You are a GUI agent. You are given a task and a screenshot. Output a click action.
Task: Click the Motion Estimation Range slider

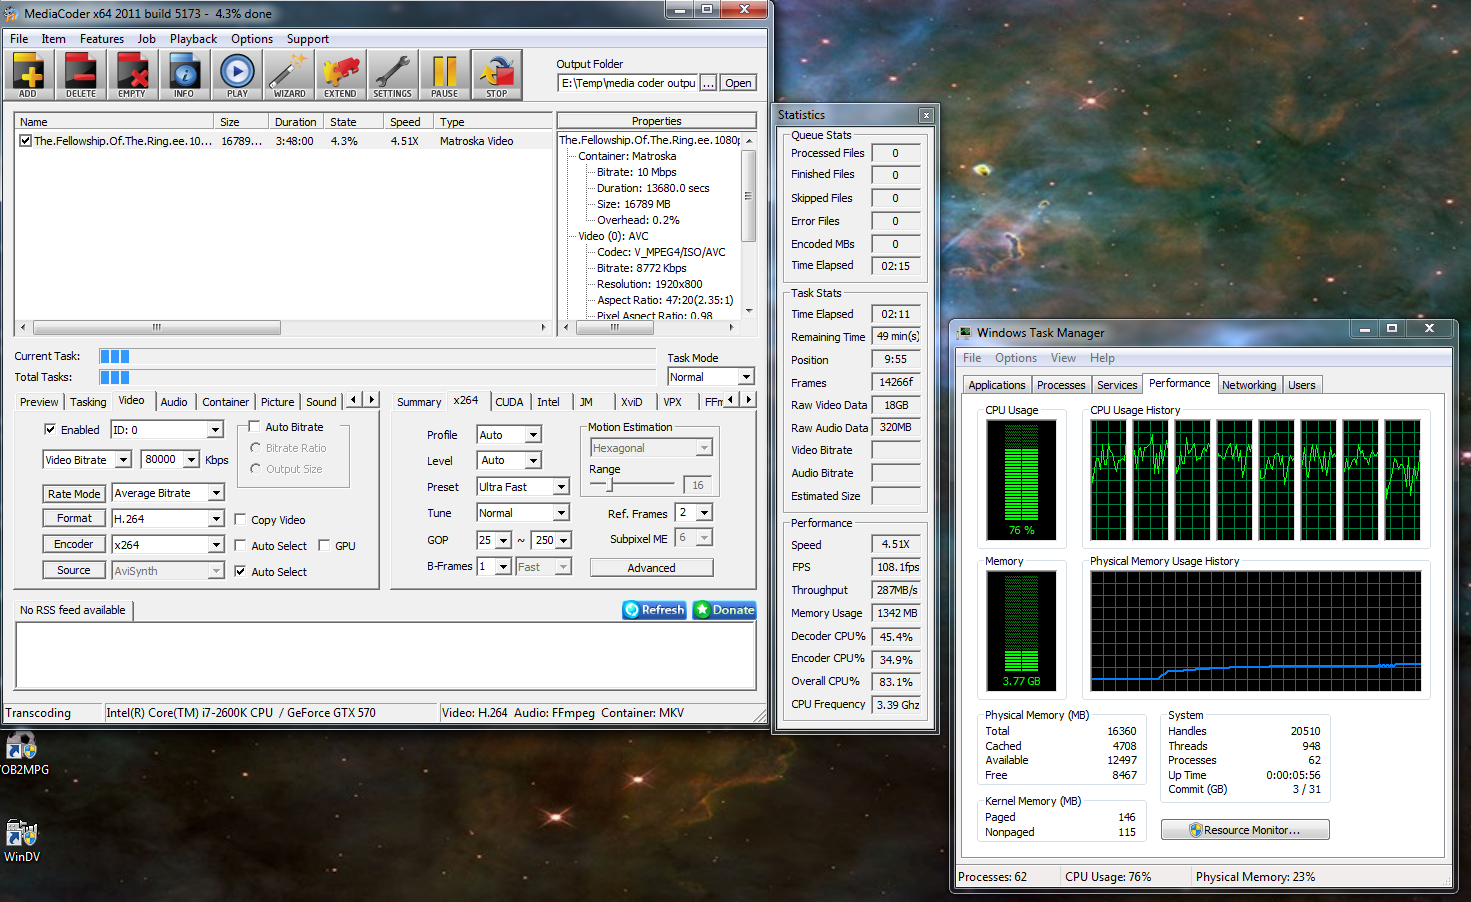point(611,485)
